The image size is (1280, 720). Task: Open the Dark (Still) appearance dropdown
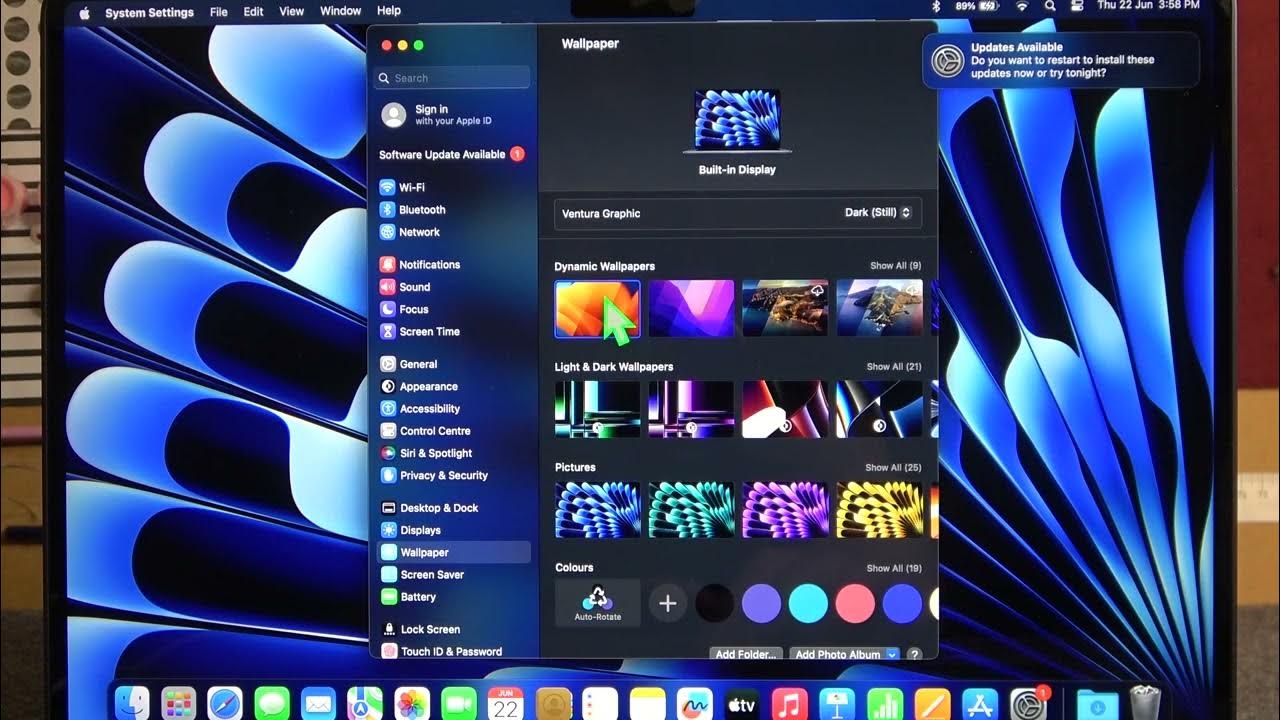[x=878, y=213]
